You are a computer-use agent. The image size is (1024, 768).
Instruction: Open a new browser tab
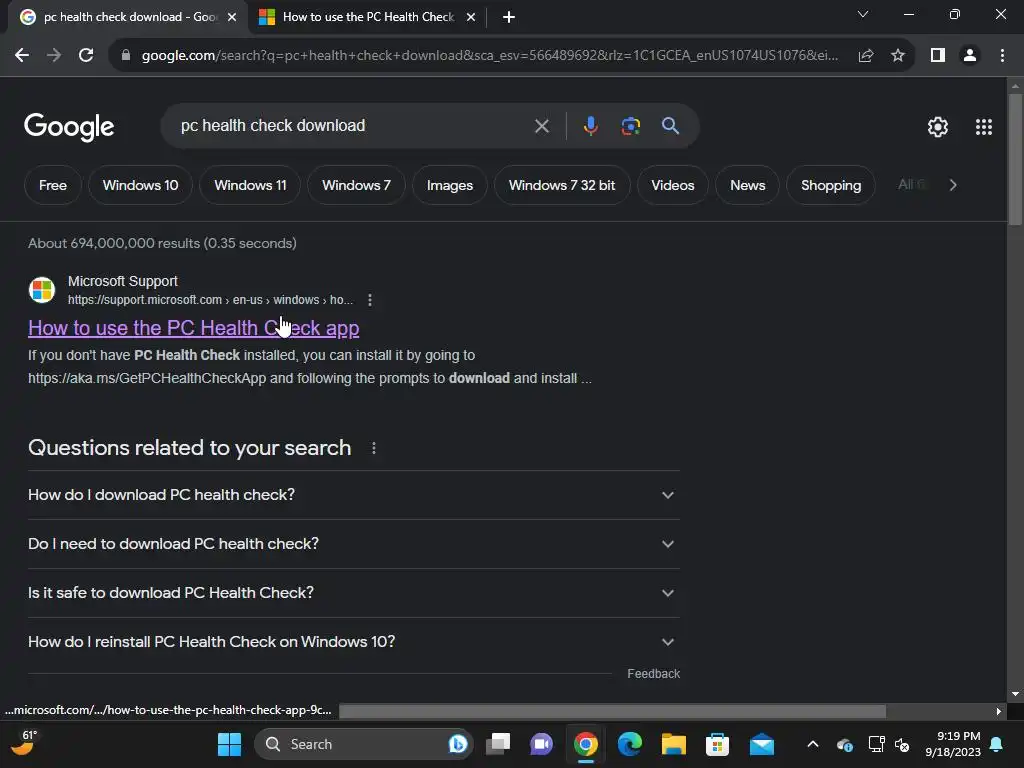509,17
